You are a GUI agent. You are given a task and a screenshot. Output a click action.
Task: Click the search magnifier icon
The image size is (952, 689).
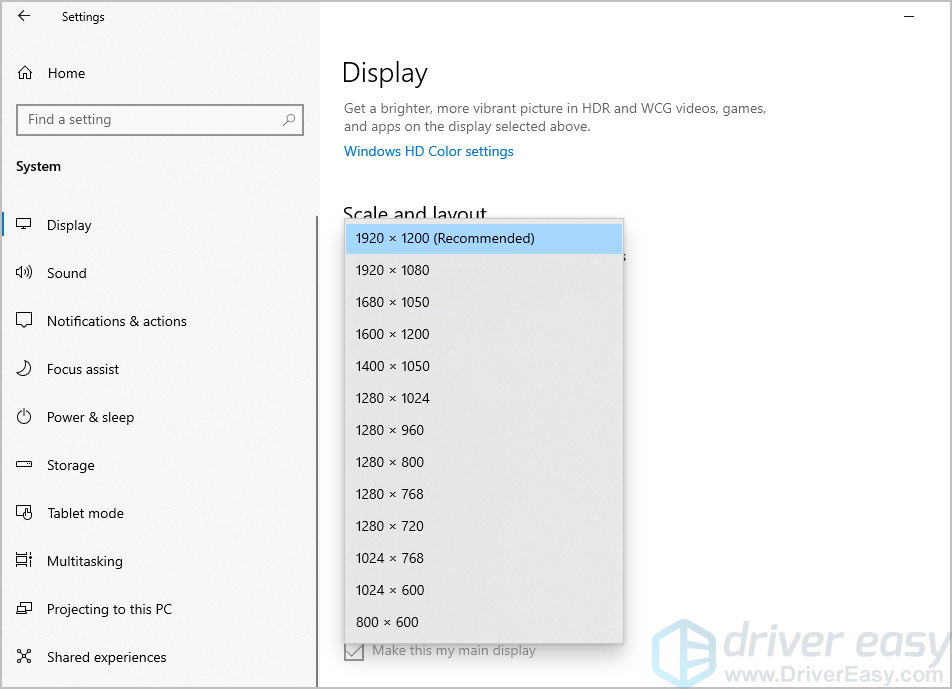click(289, 120)
